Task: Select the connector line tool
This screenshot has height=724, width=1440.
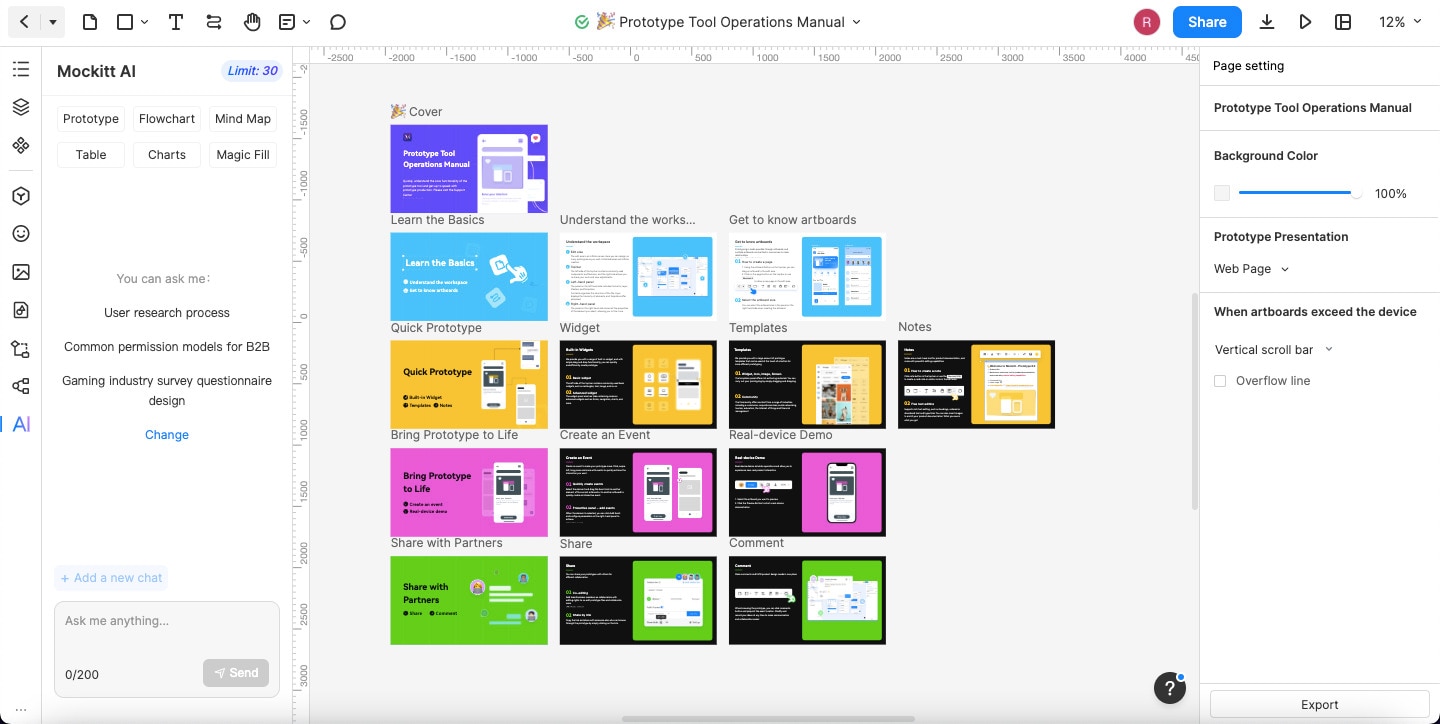Action: (213, 22)
